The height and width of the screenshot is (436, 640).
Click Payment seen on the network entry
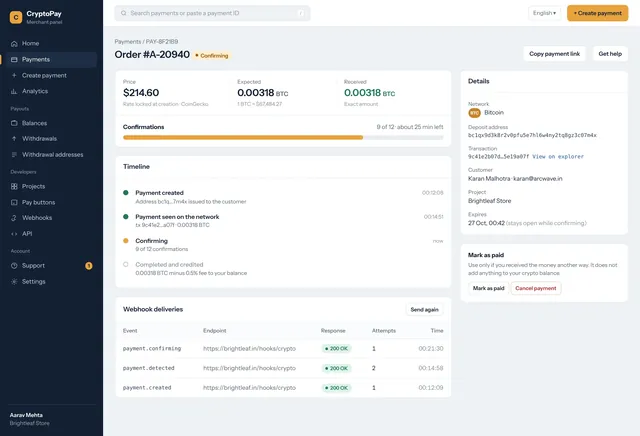pos(283,220)
